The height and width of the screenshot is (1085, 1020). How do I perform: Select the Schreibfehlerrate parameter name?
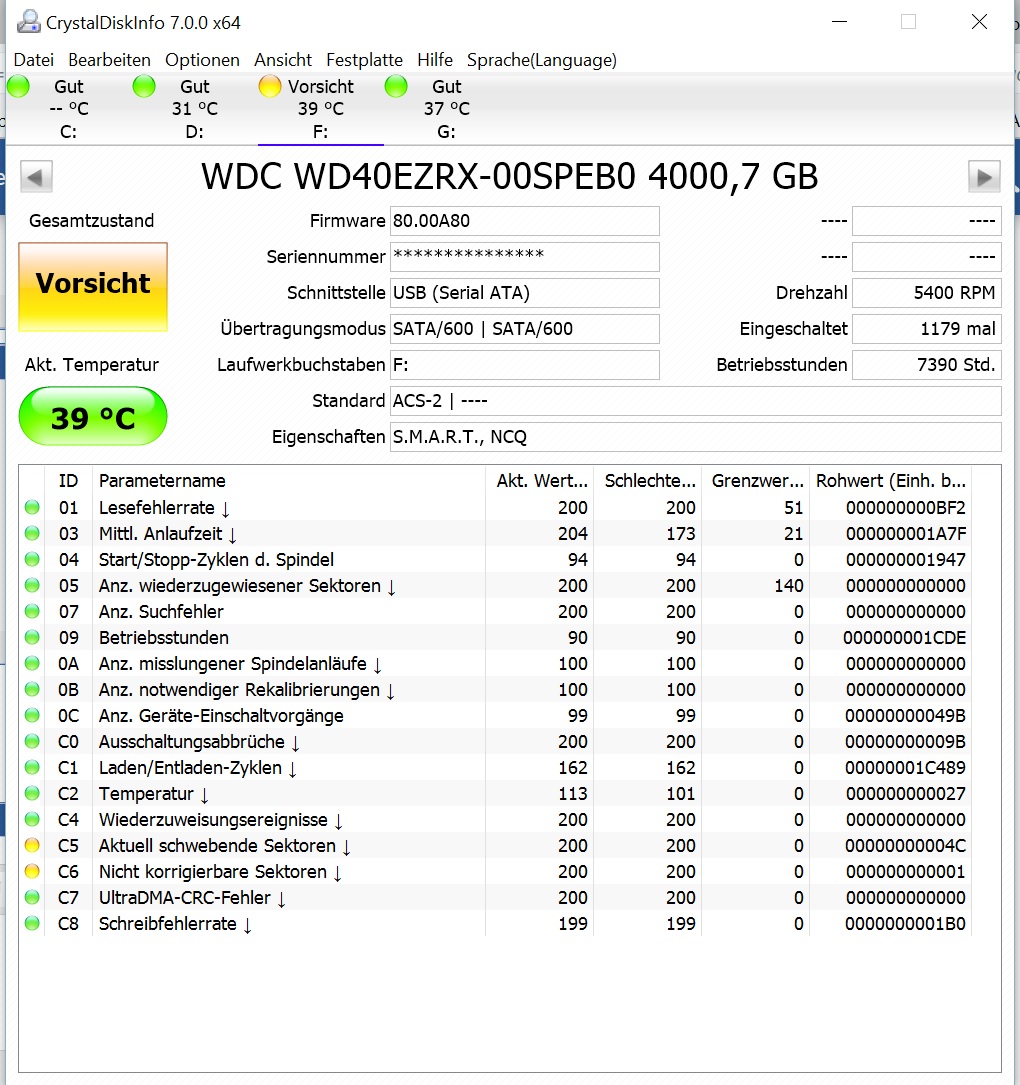[x=175, y=924]
